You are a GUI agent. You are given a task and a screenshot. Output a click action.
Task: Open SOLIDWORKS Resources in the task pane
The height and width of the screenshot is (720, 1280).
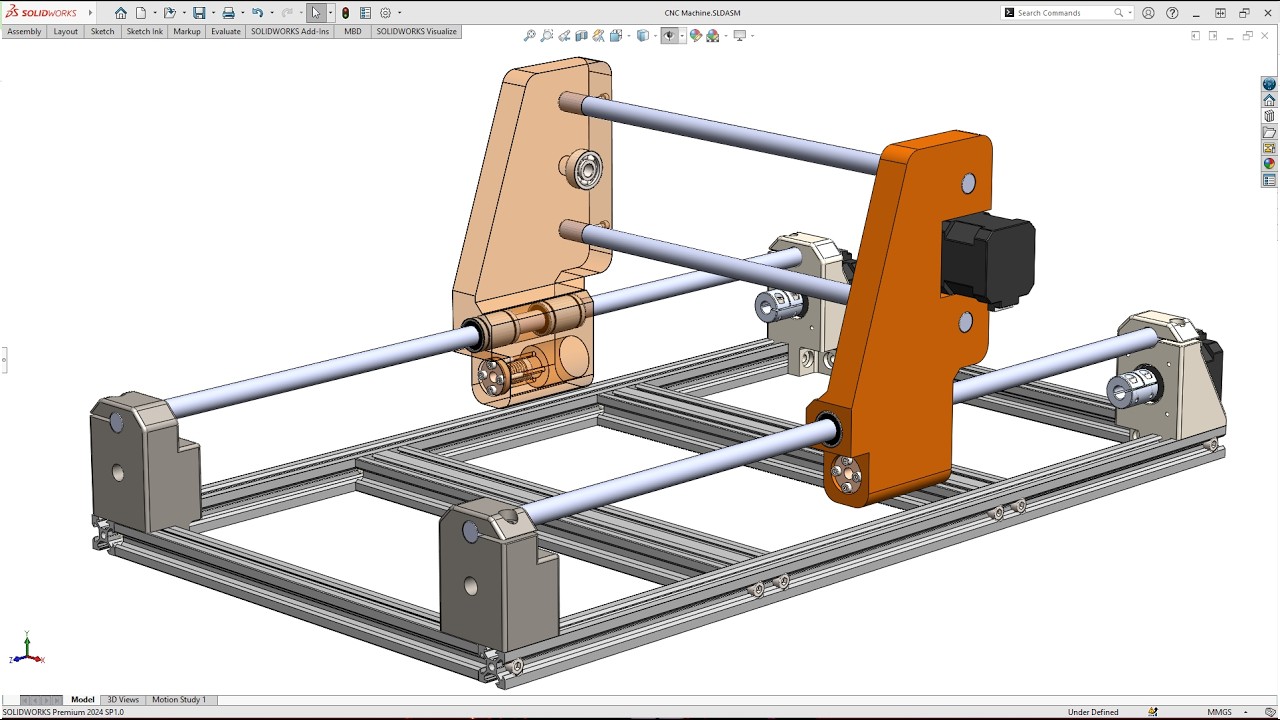pyautogui.click(x=1269, y=101)
